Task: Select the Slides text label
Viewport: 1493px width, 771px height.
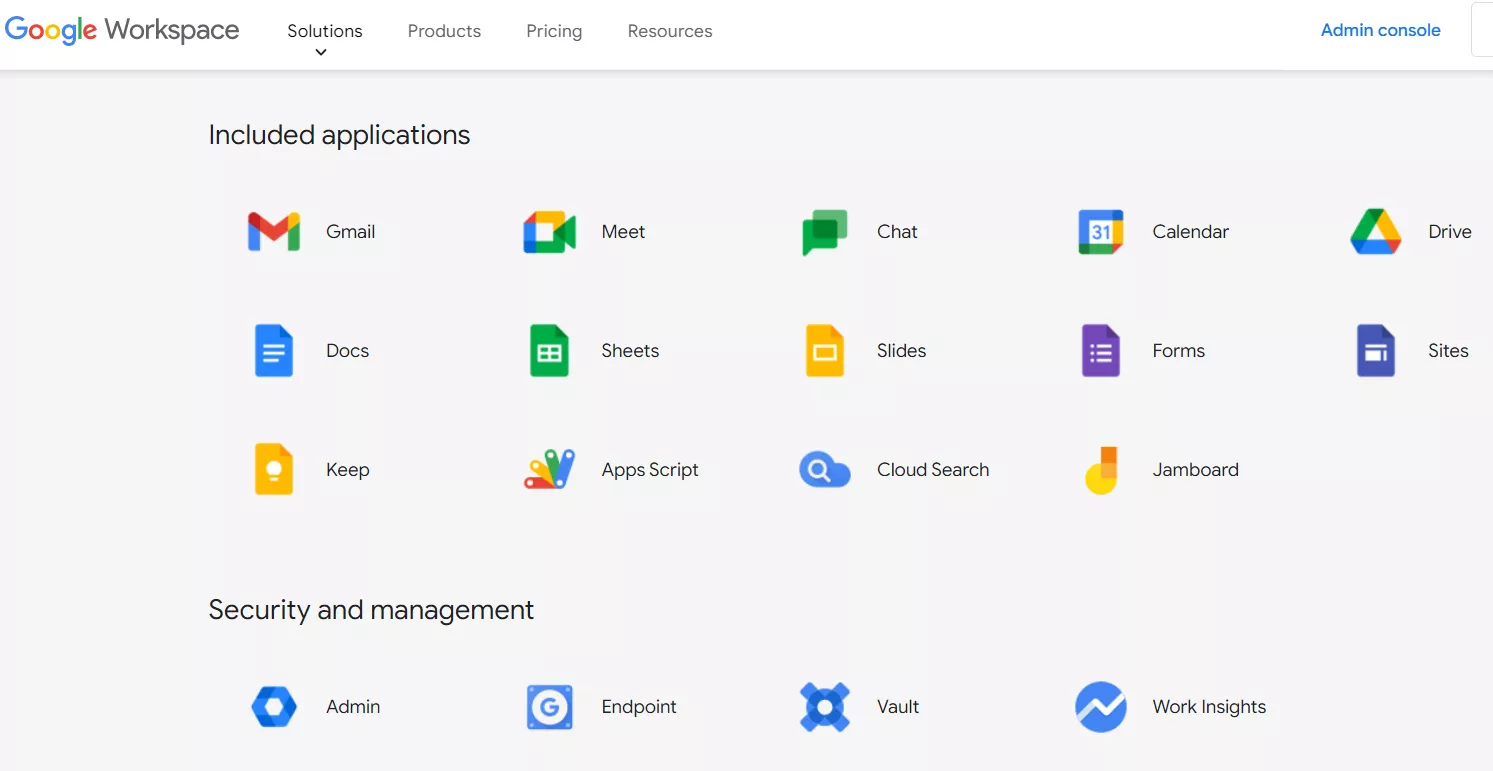Action: [902, 351]
